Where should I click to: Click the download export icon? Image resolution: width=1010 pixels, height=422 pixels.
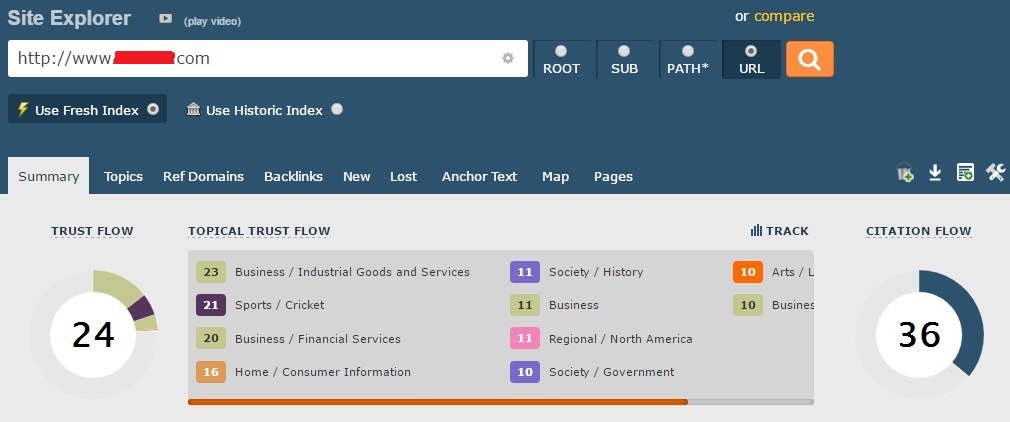point(935,173)
